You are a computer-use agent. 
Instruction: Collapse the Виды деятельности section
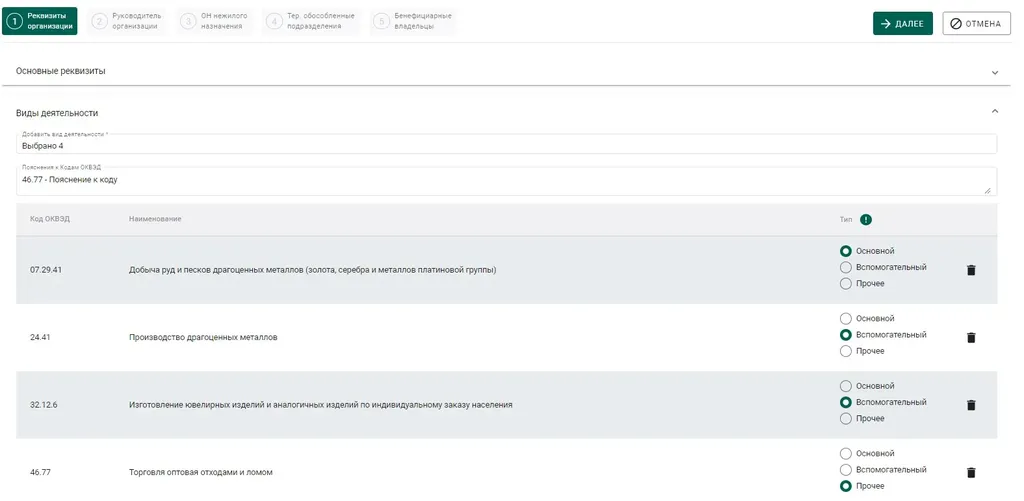(x=994, y=112)
